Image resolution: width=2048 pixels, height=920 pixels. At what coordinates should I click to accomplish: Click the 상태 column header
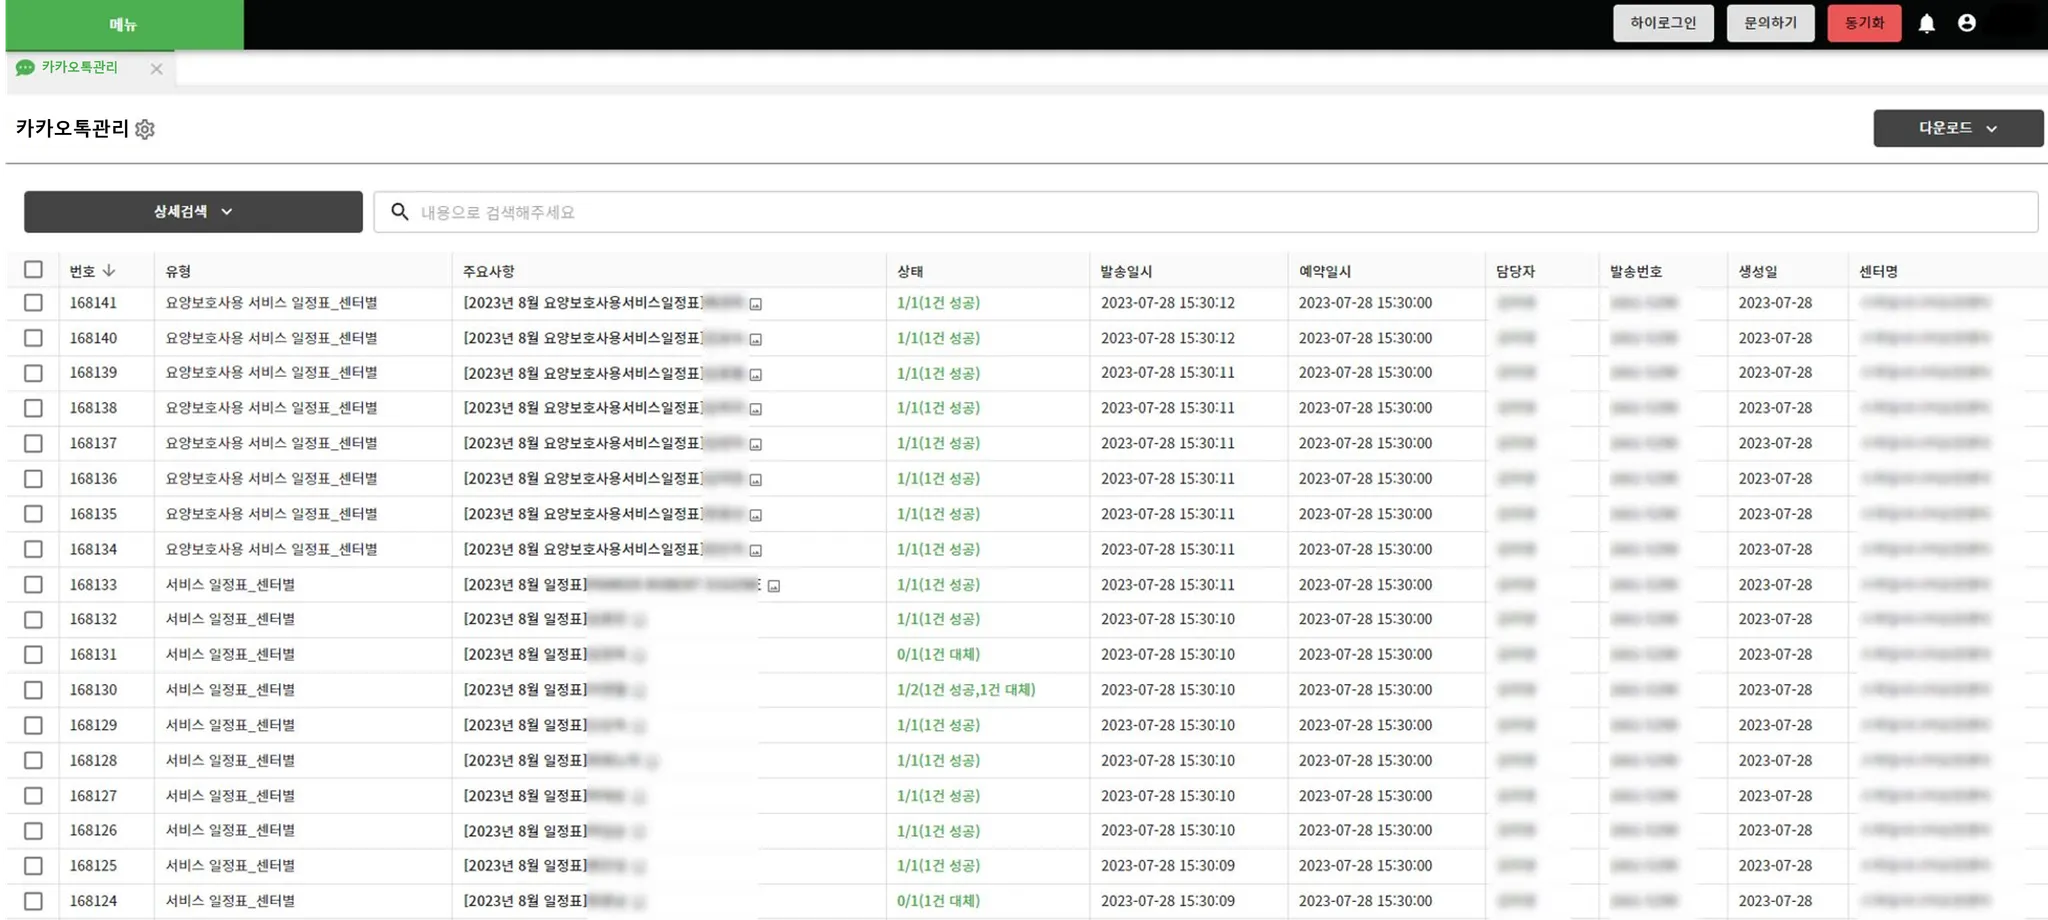tap(910, 271)
